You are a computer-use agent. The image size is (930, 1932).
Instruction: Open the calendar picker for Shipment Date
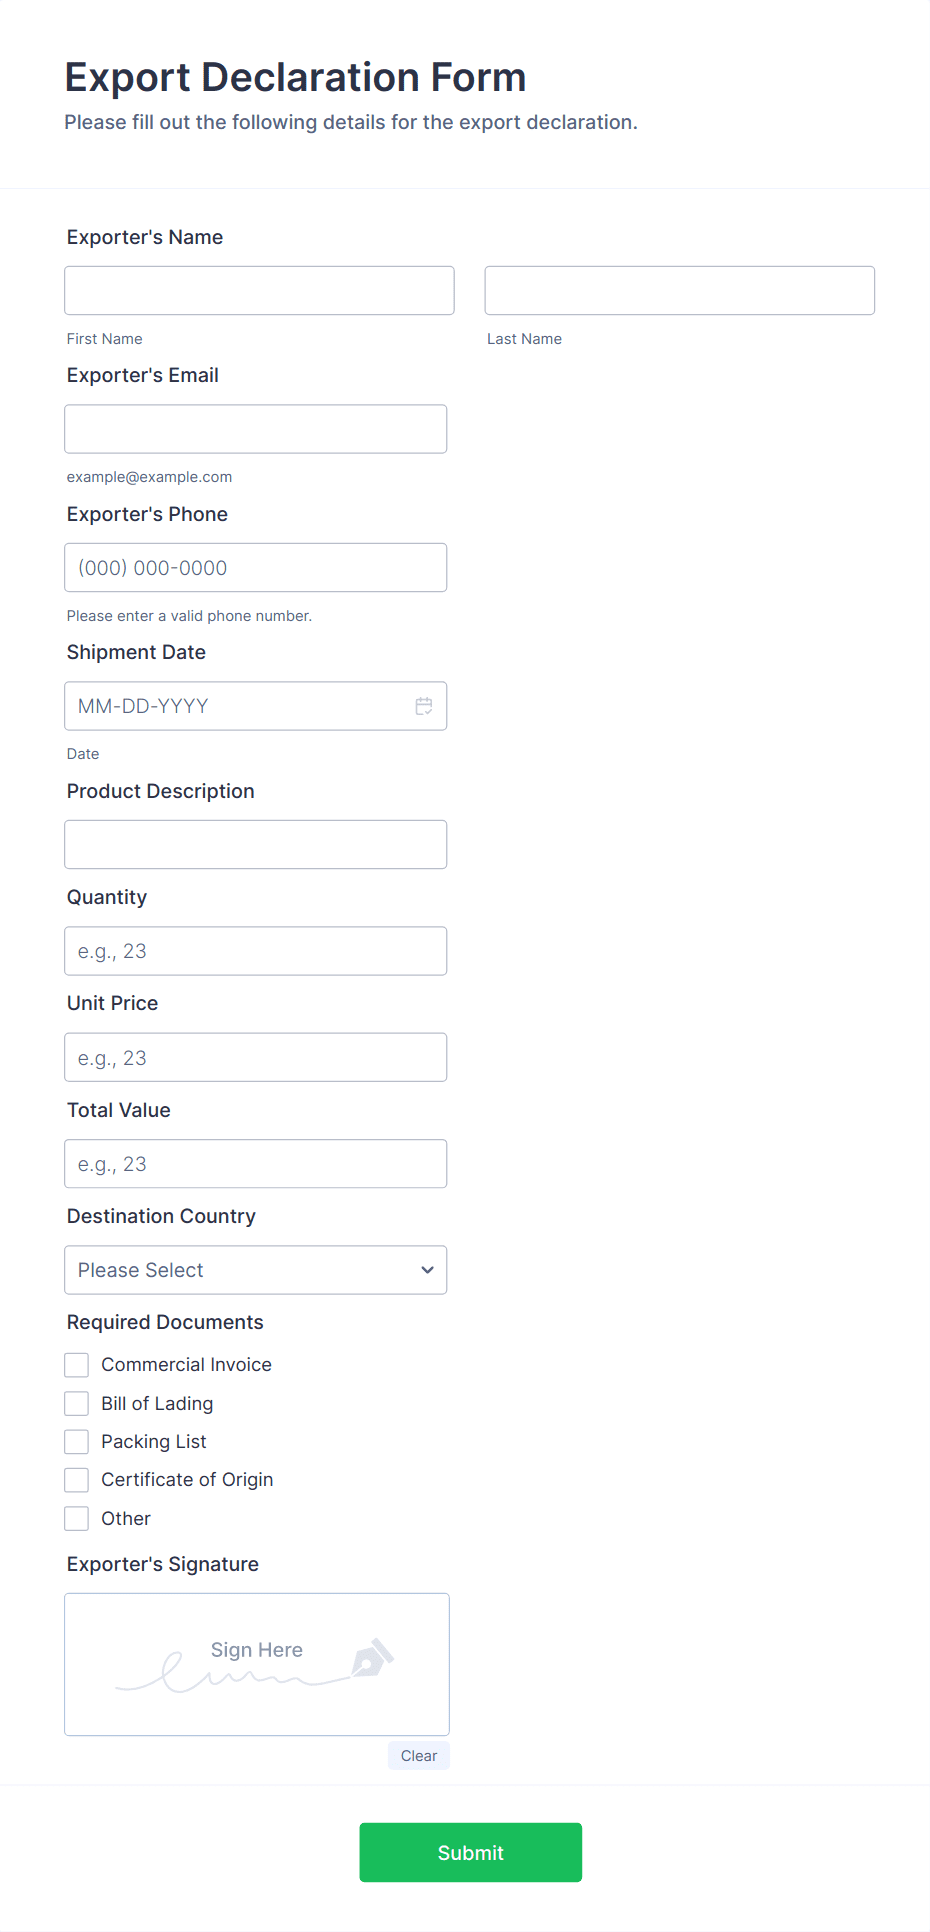423,706
